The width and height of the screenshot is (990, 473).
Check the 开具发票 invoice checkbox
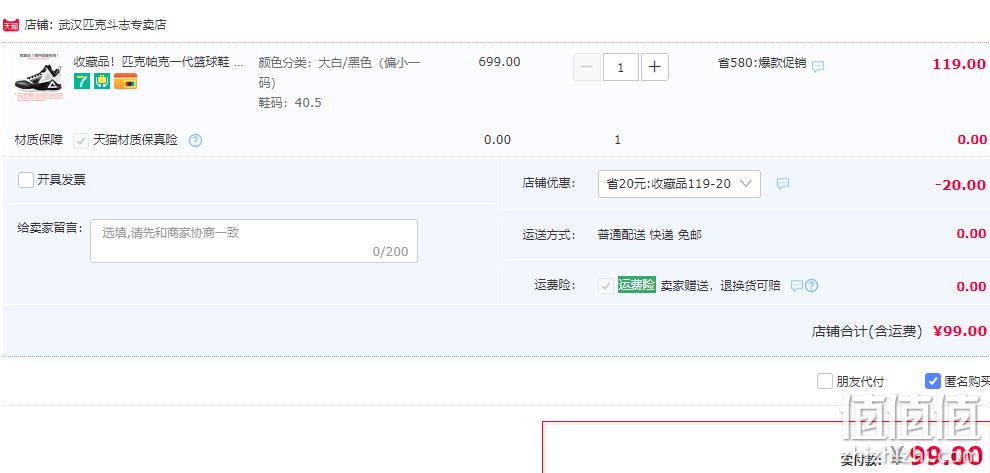(26, 180)
